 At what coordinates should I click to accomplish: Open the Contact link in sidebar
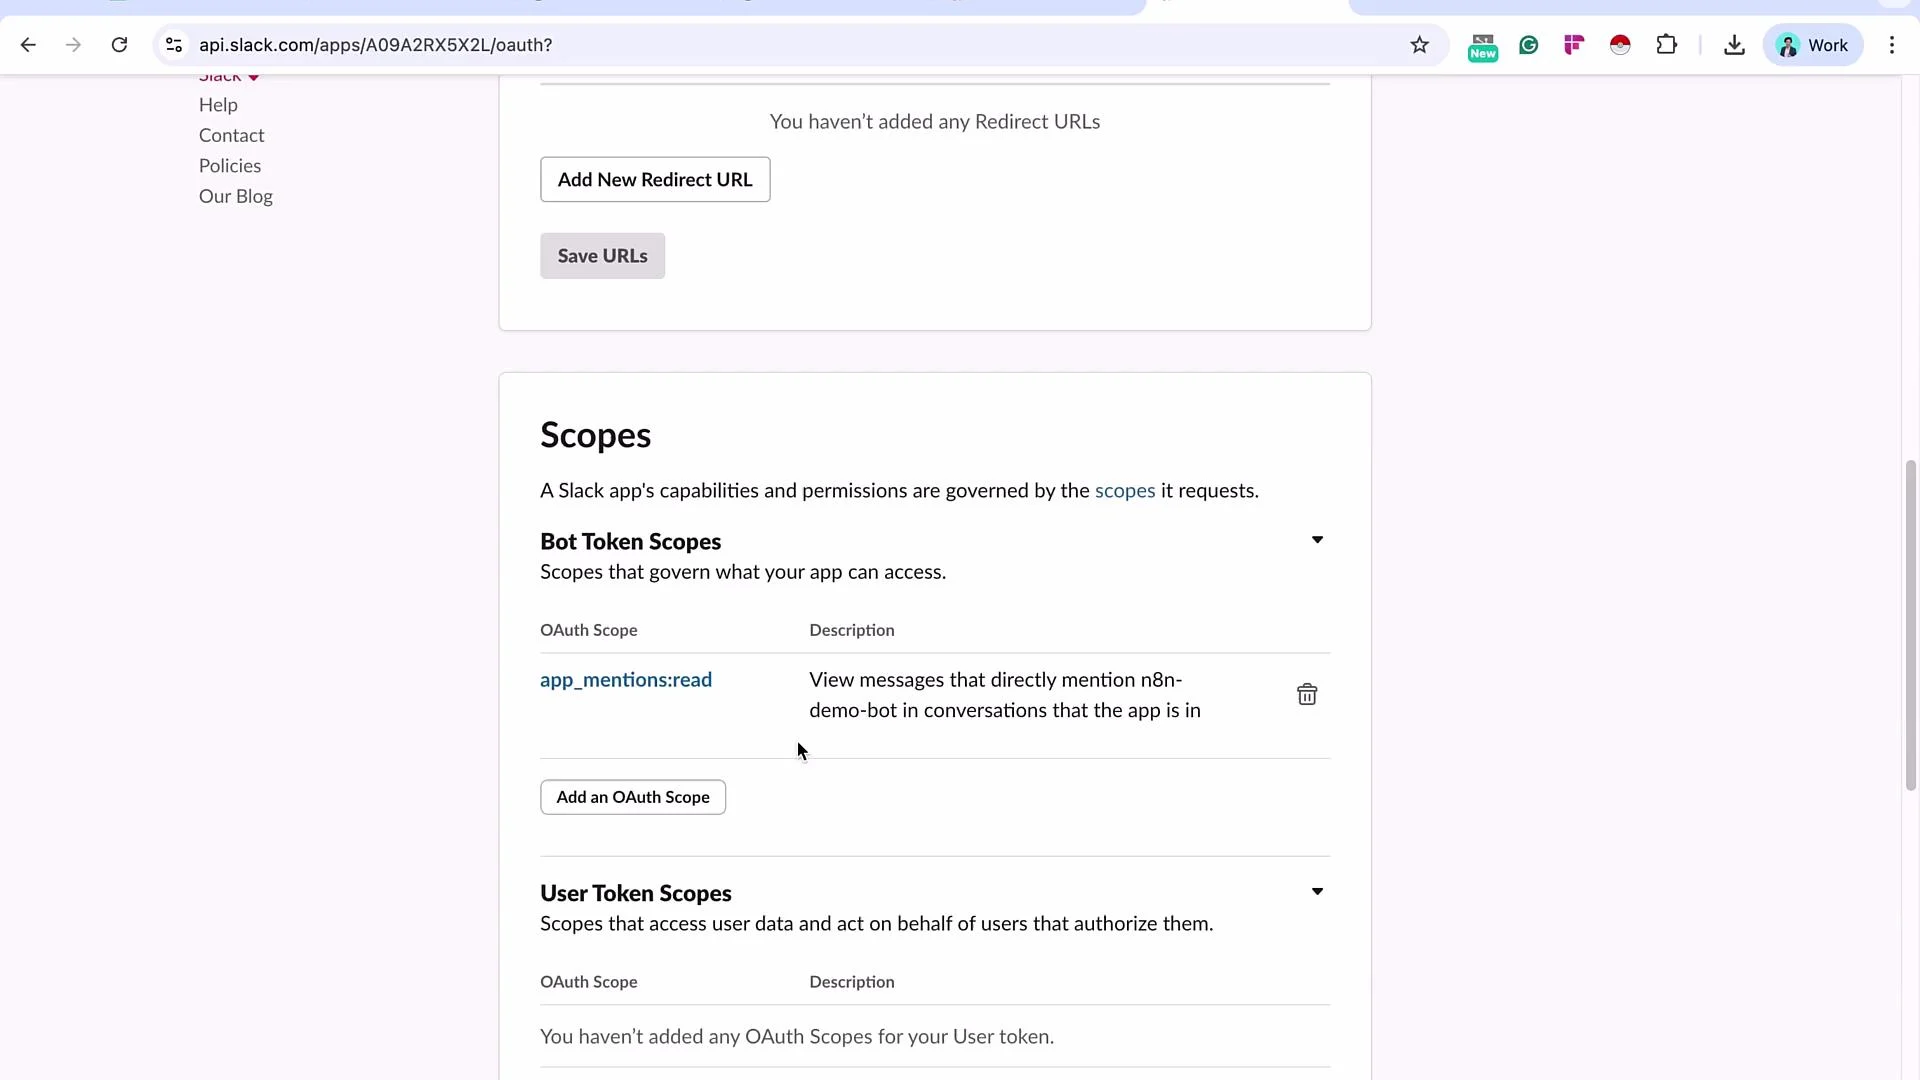231,135
